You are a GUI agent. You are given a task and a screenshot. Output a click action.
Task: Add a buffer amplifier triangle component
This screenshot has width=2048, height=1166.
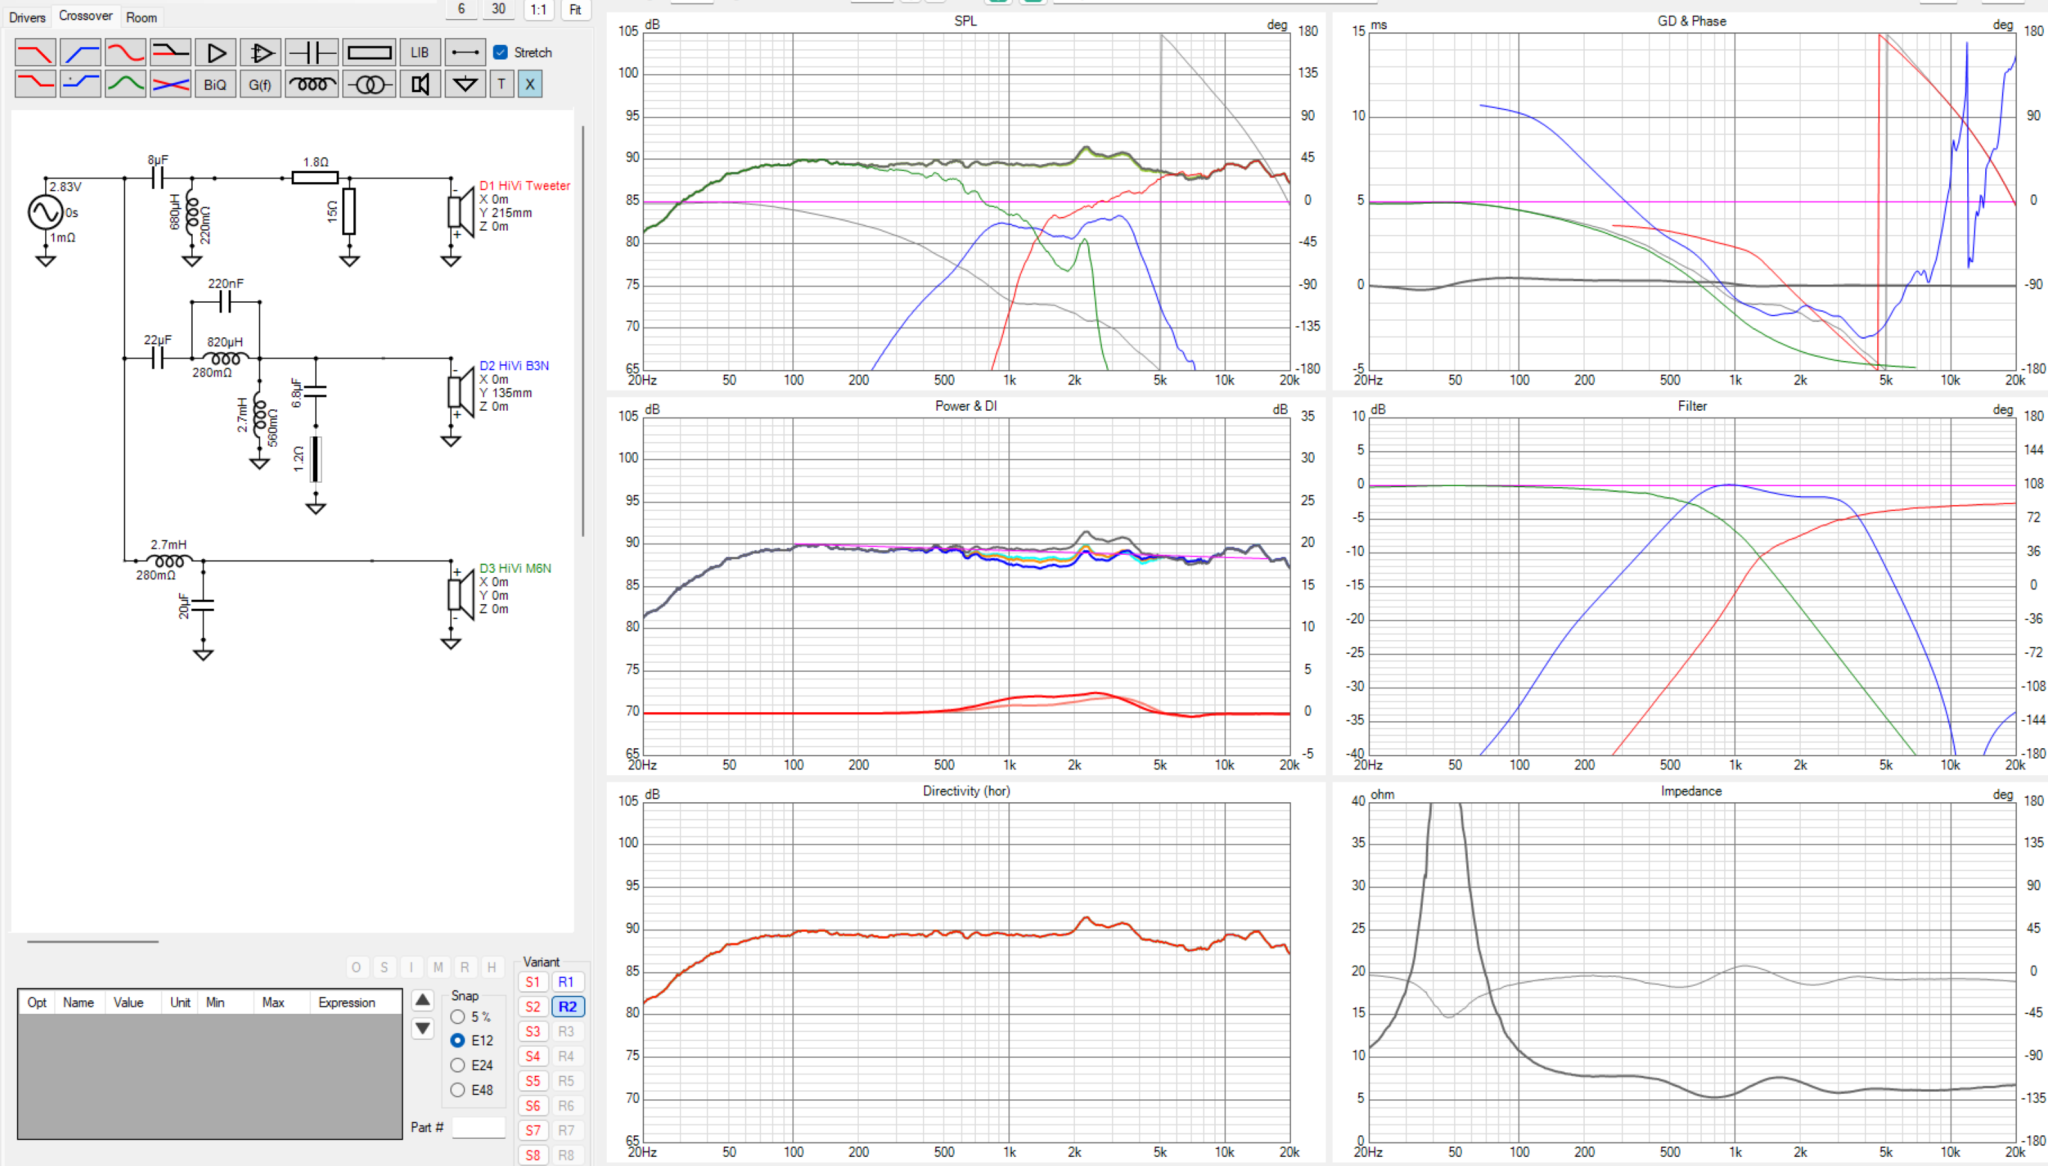[x=215, y=52]
